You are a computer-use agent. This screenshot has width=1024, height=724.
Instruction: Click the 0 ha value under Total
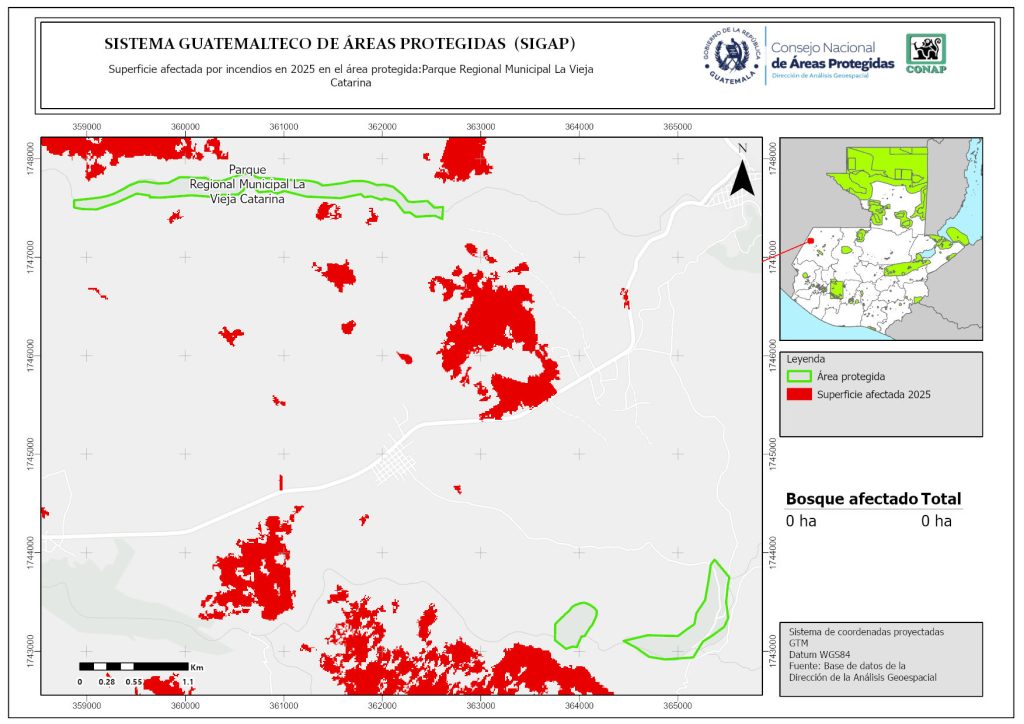tap(936, 521)
